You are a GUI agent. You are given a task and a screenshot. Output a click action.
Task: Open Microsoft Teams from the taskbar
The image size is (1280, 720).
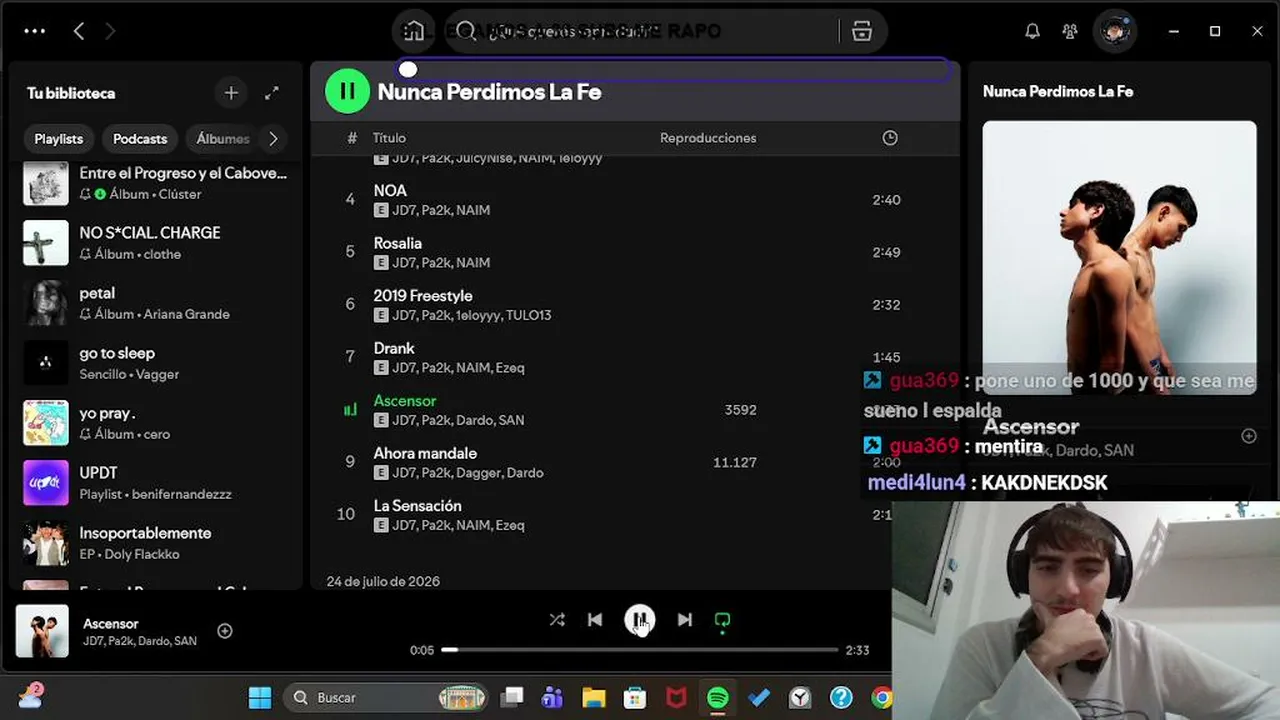pos(552,698)
